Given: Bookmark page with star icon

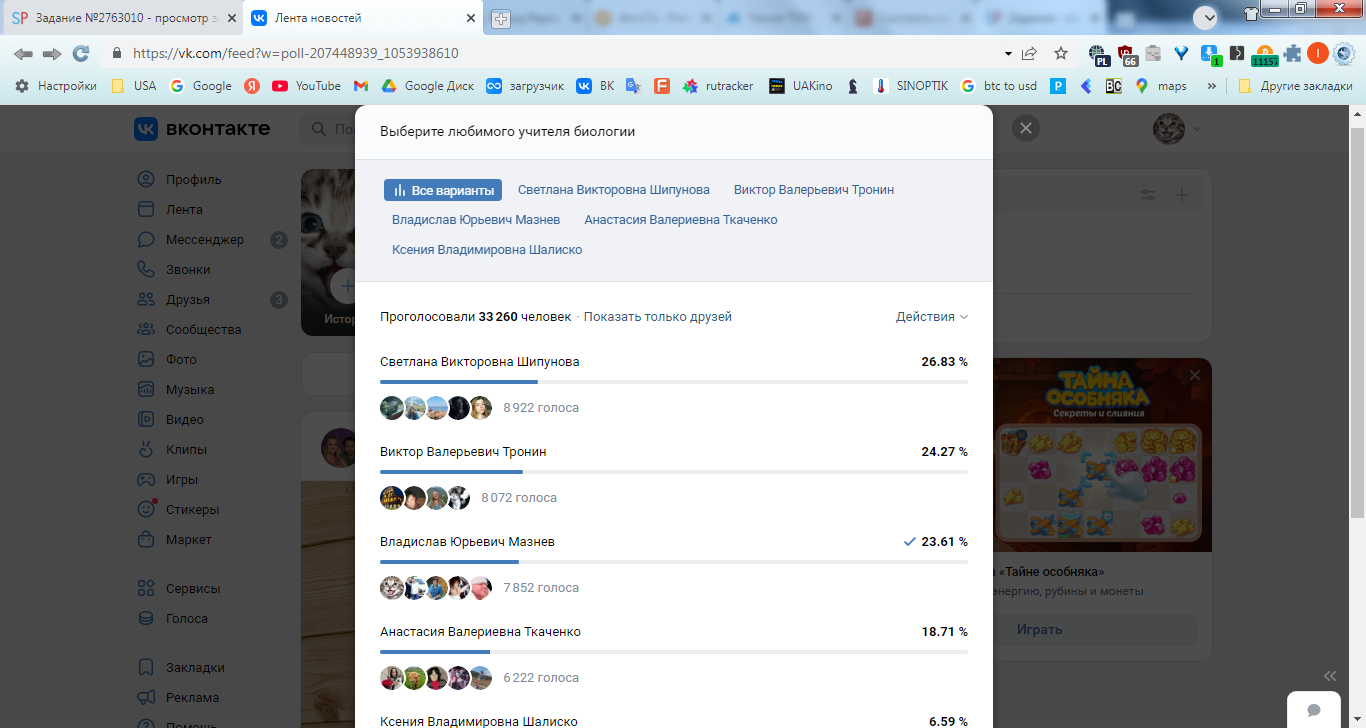Looking at the screenshot, I should pyautogui.click(x=1061, y=54).
